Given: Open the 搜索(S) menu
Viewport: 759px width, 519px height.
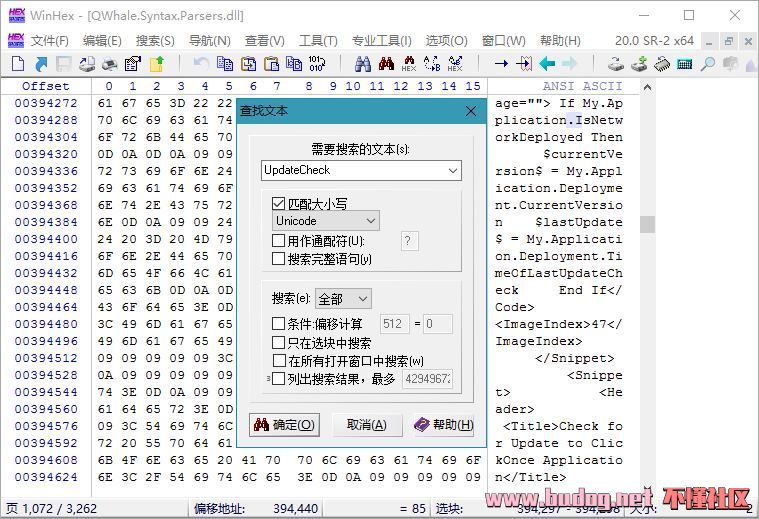Looking at the screenshot, I should [x=155, y=41].
